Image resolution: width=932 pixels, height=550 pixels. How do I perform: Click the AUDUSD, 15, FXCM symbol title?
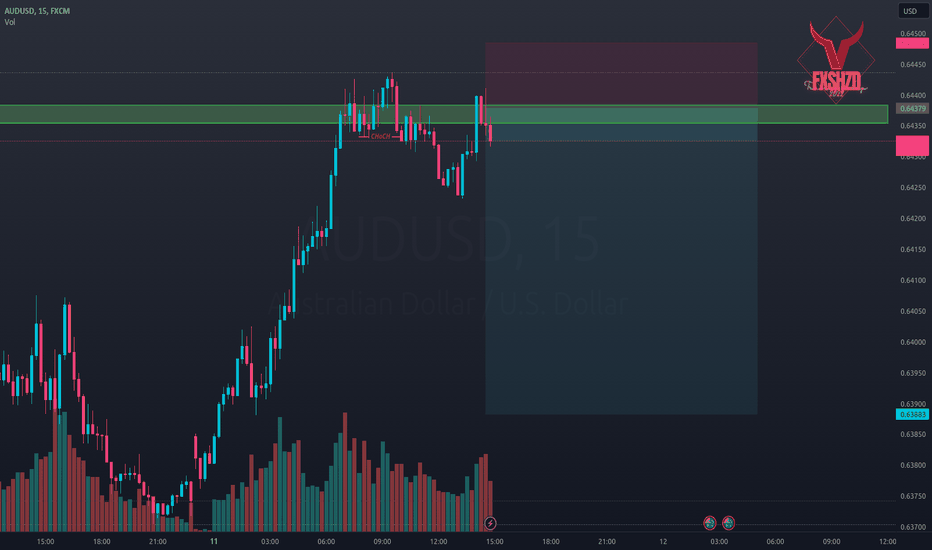[37, 11]
